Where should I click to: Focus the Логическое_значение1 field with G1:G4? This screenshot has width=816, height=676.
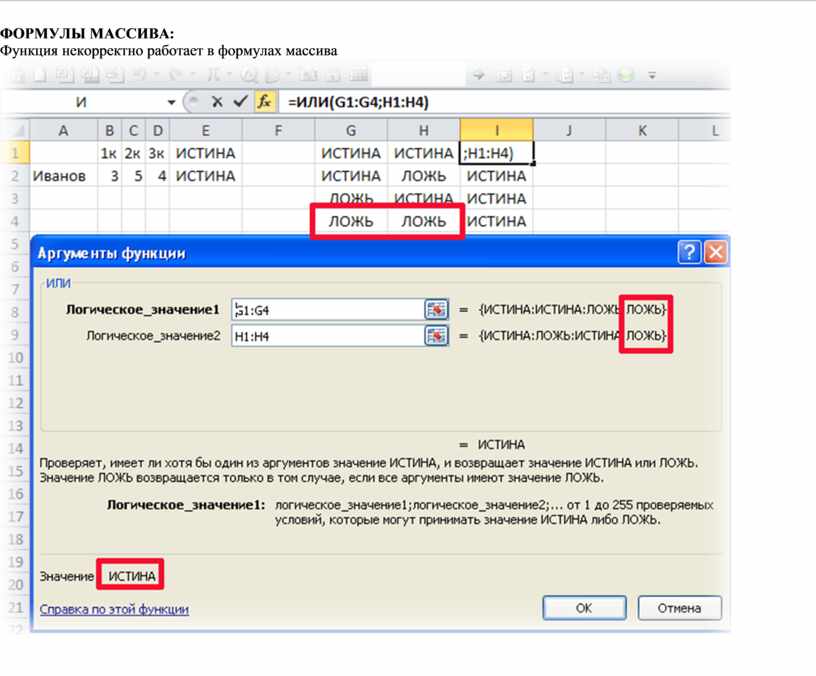[x=328, y=310]
